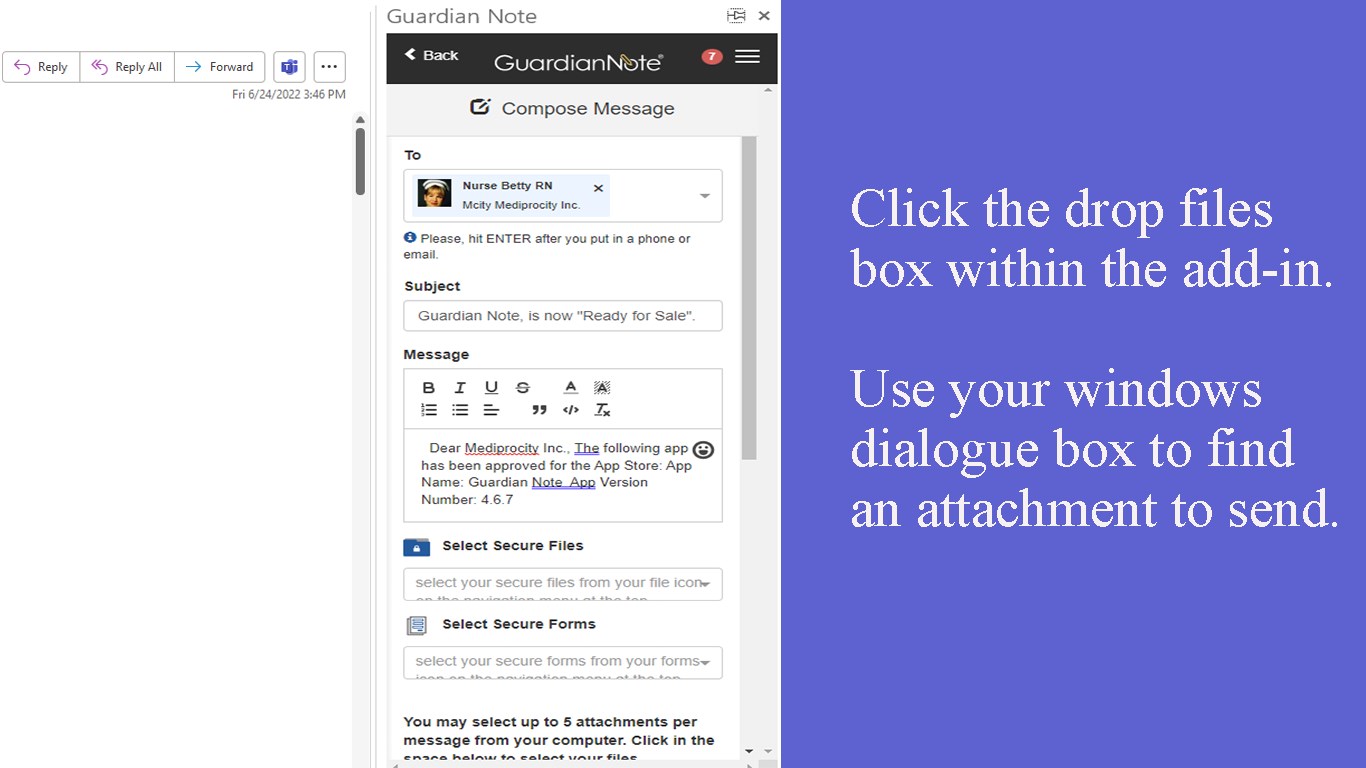Open More actions ellipsis in Outlook

click(330, 67)
